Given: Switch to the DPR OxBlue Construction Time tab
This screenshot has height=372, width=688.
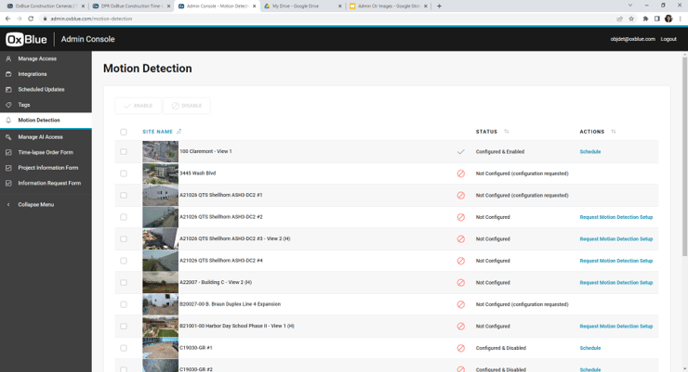Looking at the screenshot, I should pyautogui.click(x=132, y=6).
